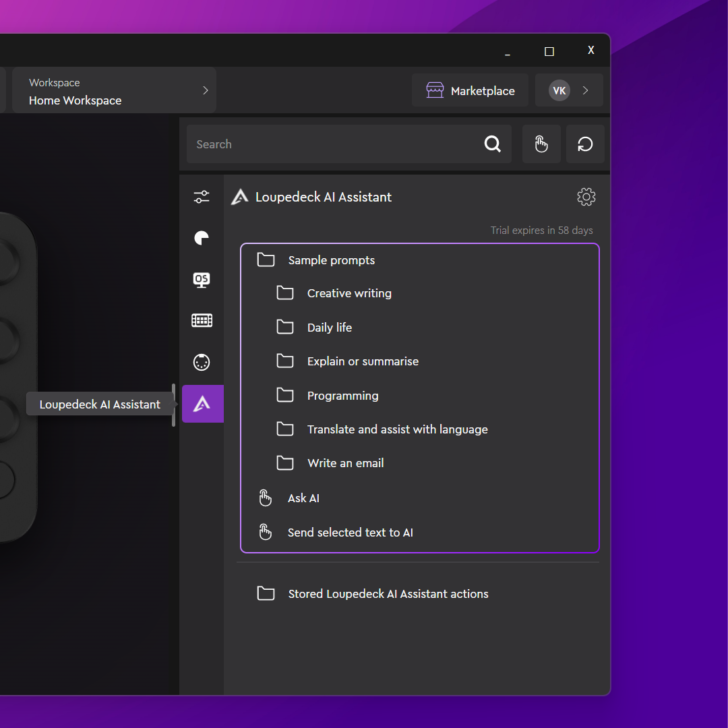Click the Sample prompts folder icon
This screenshot has width=728, height=728.
pos(266,260)
